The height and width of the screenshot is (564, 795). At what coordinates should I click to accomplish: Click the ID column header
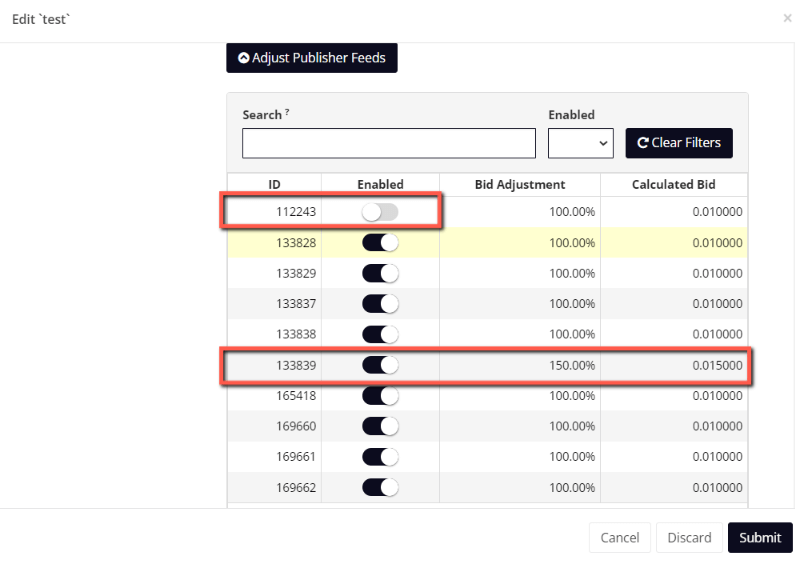click(x=274, y=185)
